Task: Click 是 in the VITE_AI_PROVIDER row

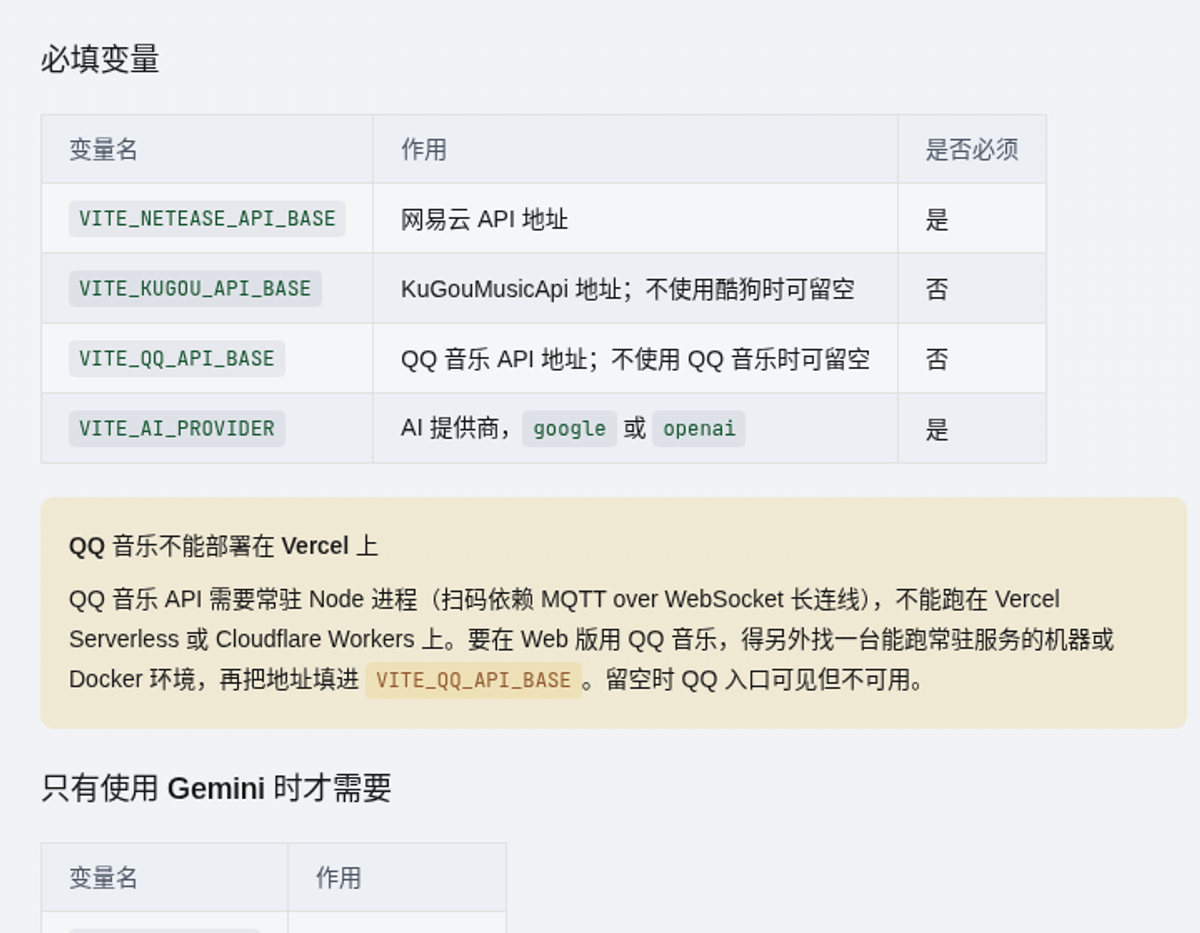Action: click(x=937, y=430)
